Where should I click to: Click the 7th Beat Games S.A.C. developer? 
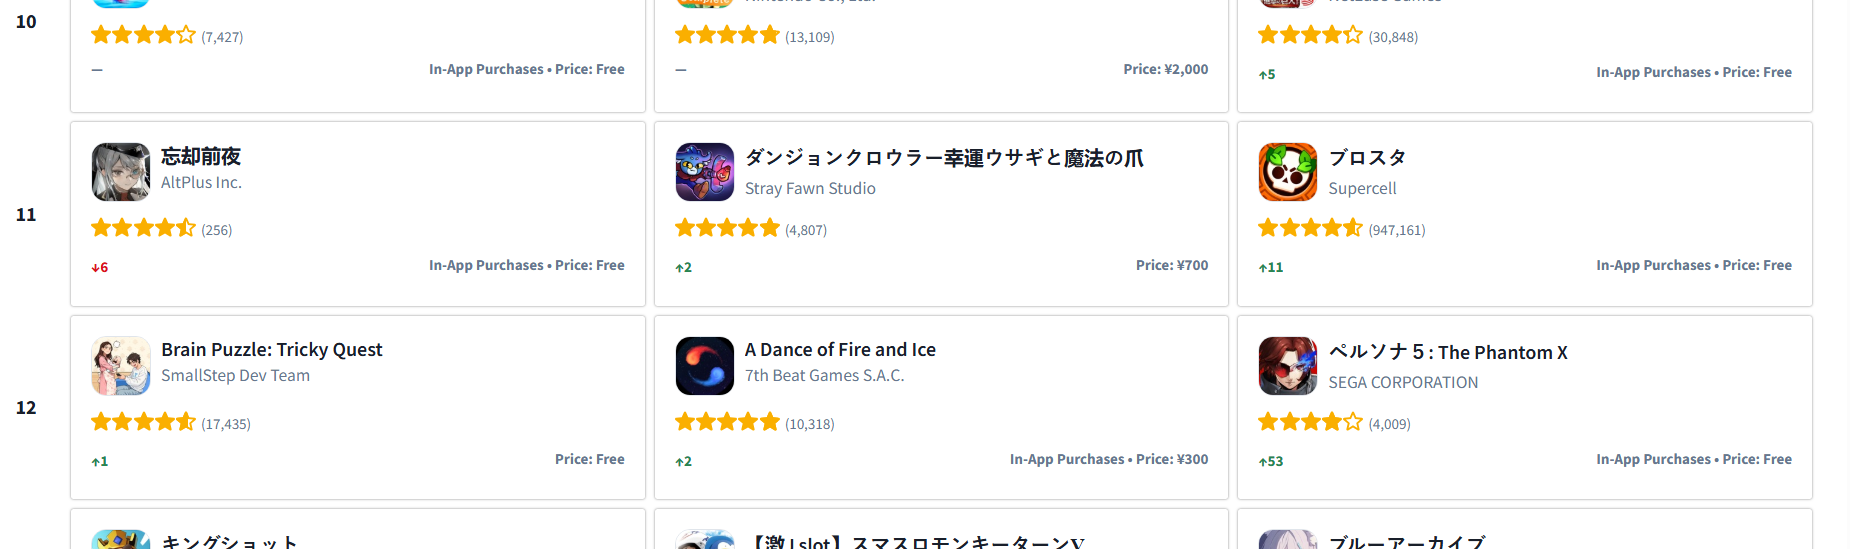(x=824, y=376)
